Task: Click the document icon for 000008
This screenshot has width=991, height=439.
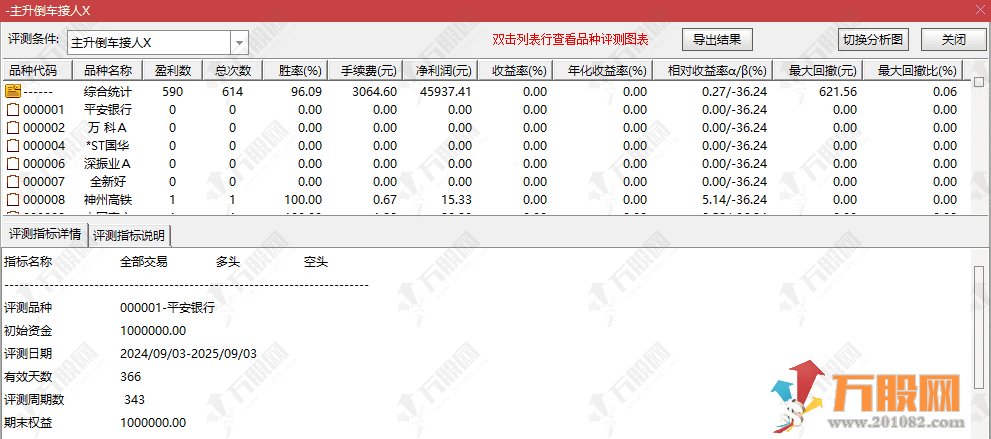Action: click(x=13, y=200)
